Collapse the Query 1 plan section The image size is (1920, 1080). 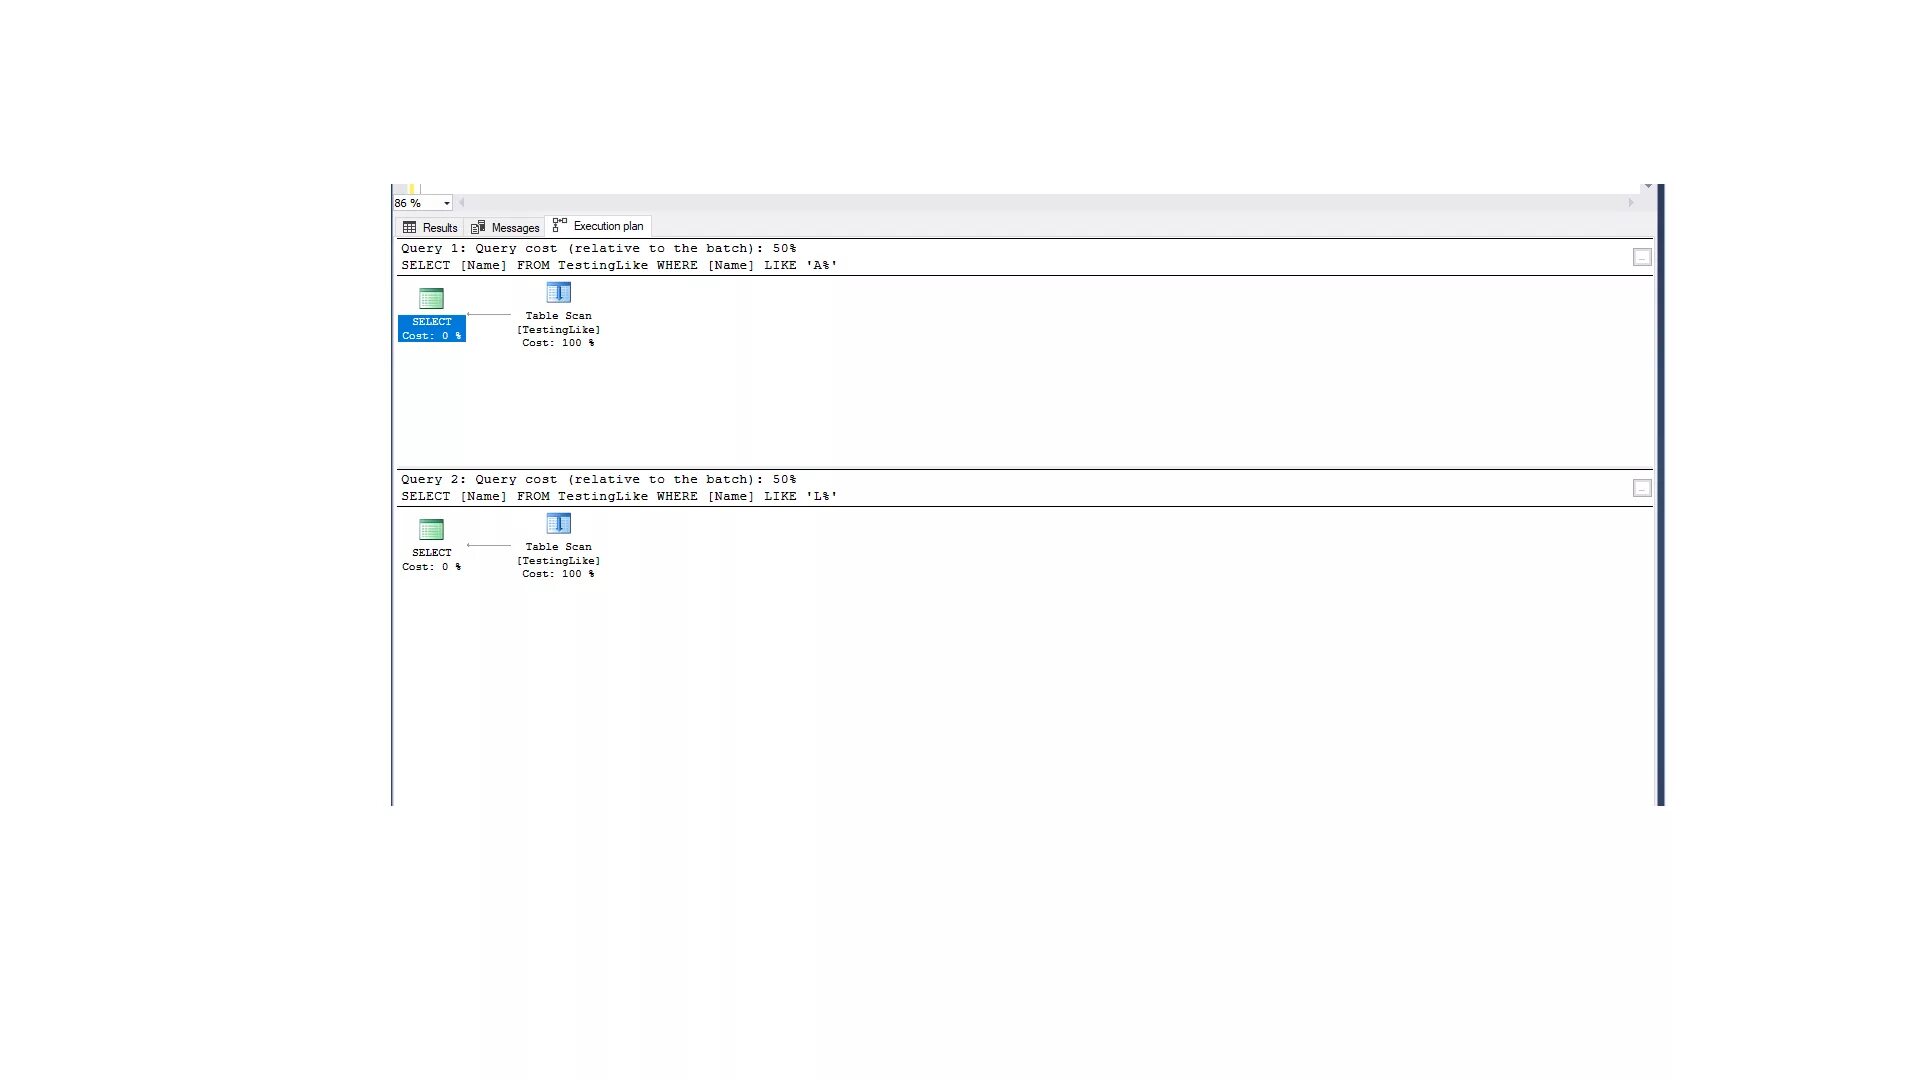(x=1641, y=258)
